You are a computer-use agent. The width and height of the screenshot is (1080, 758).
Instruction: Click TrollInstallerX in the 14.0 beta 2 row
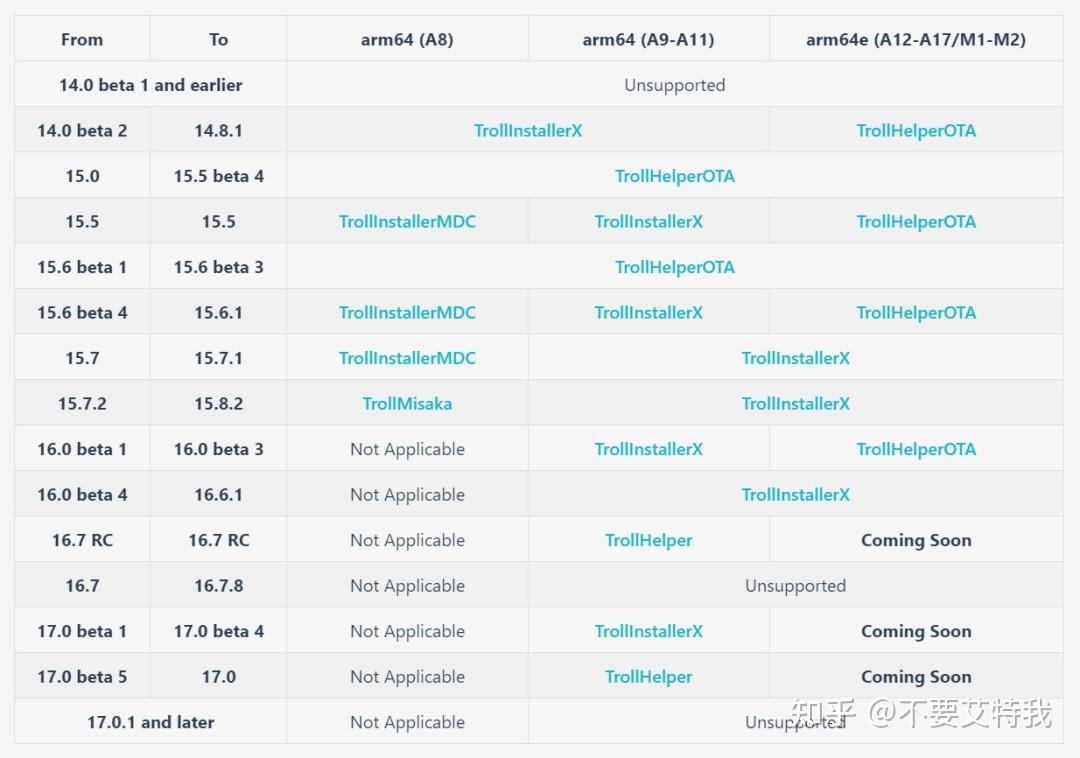click(528, 131)
